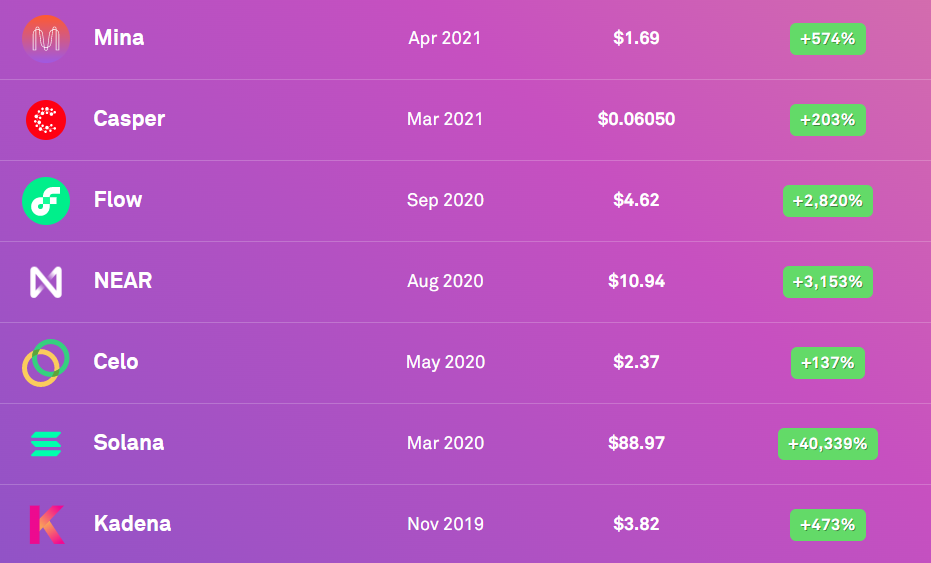This screenshot has width=931, height=563.
Task: Click the Kadena name label
Action: pyautogui.click(x=132, y=524)
